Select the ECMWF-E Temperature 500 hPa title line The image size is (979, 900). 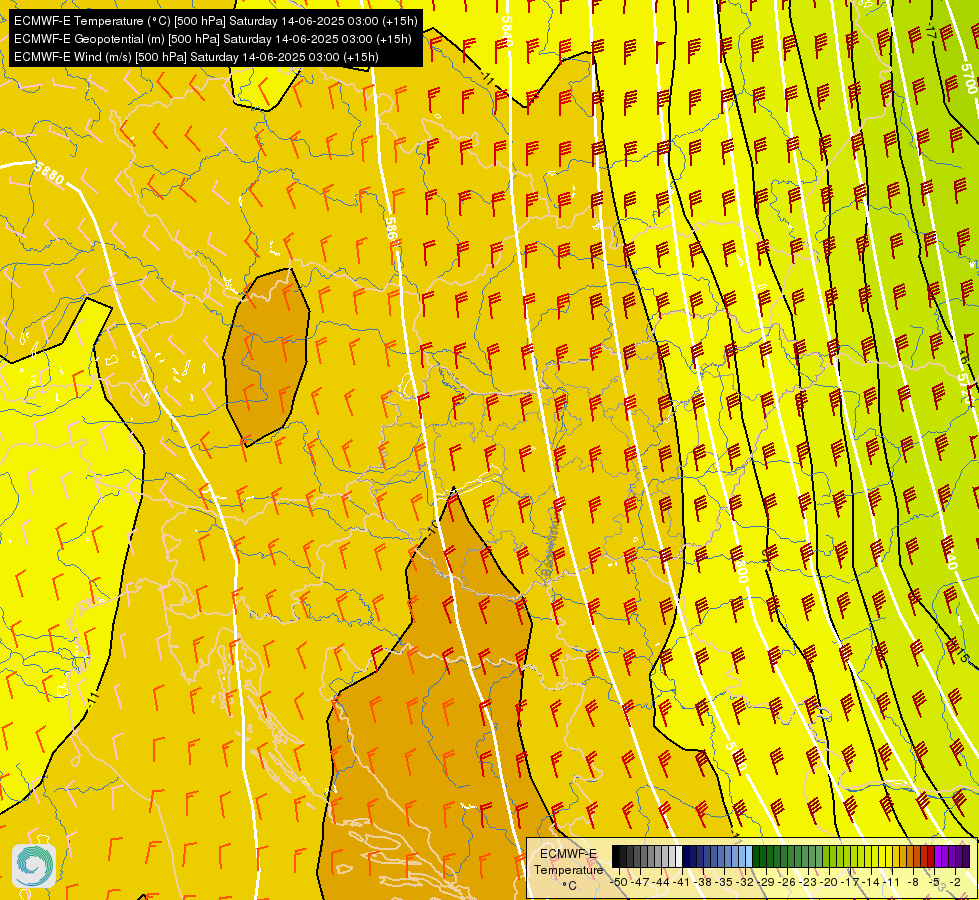click(x=215, y=21)
